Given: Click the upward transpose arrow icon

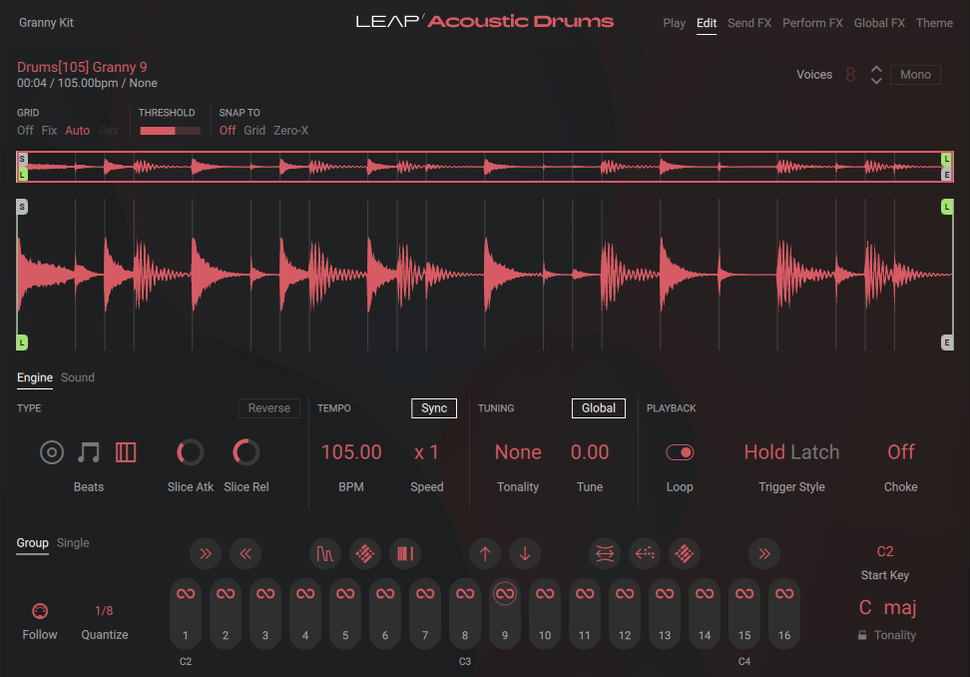Looking at the screenshot, I should (487, 553).
